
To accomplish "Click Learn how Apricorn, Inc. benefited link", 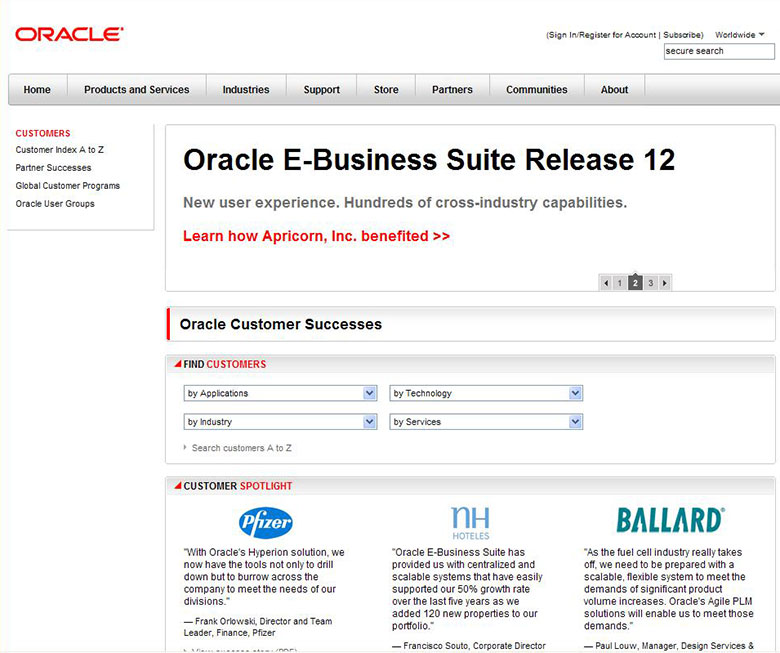I will coord(316,237).
